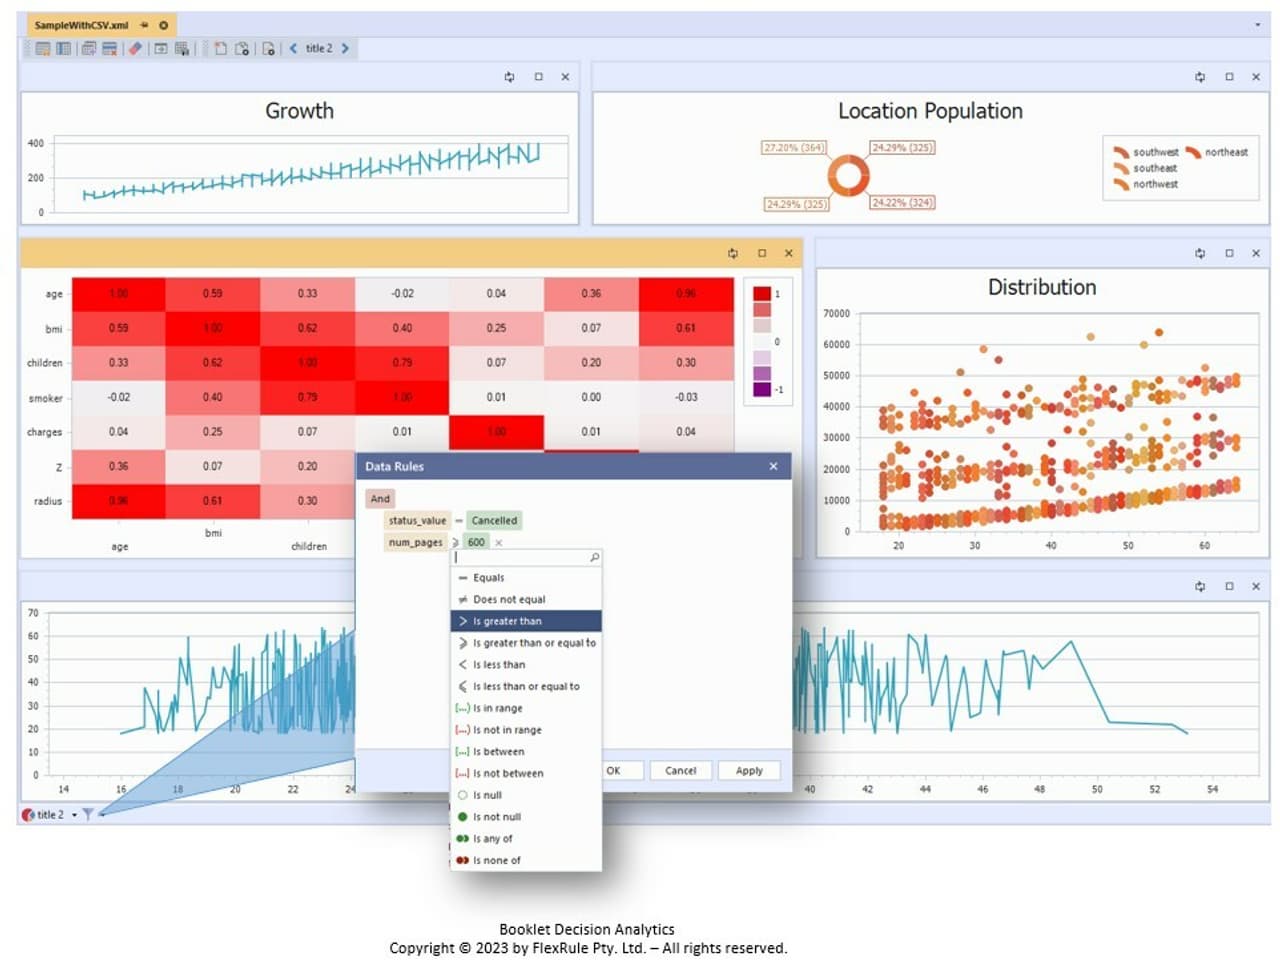1280x966 pixels.
Task: Cancel the Data Rules dialog
Action: 680,770
